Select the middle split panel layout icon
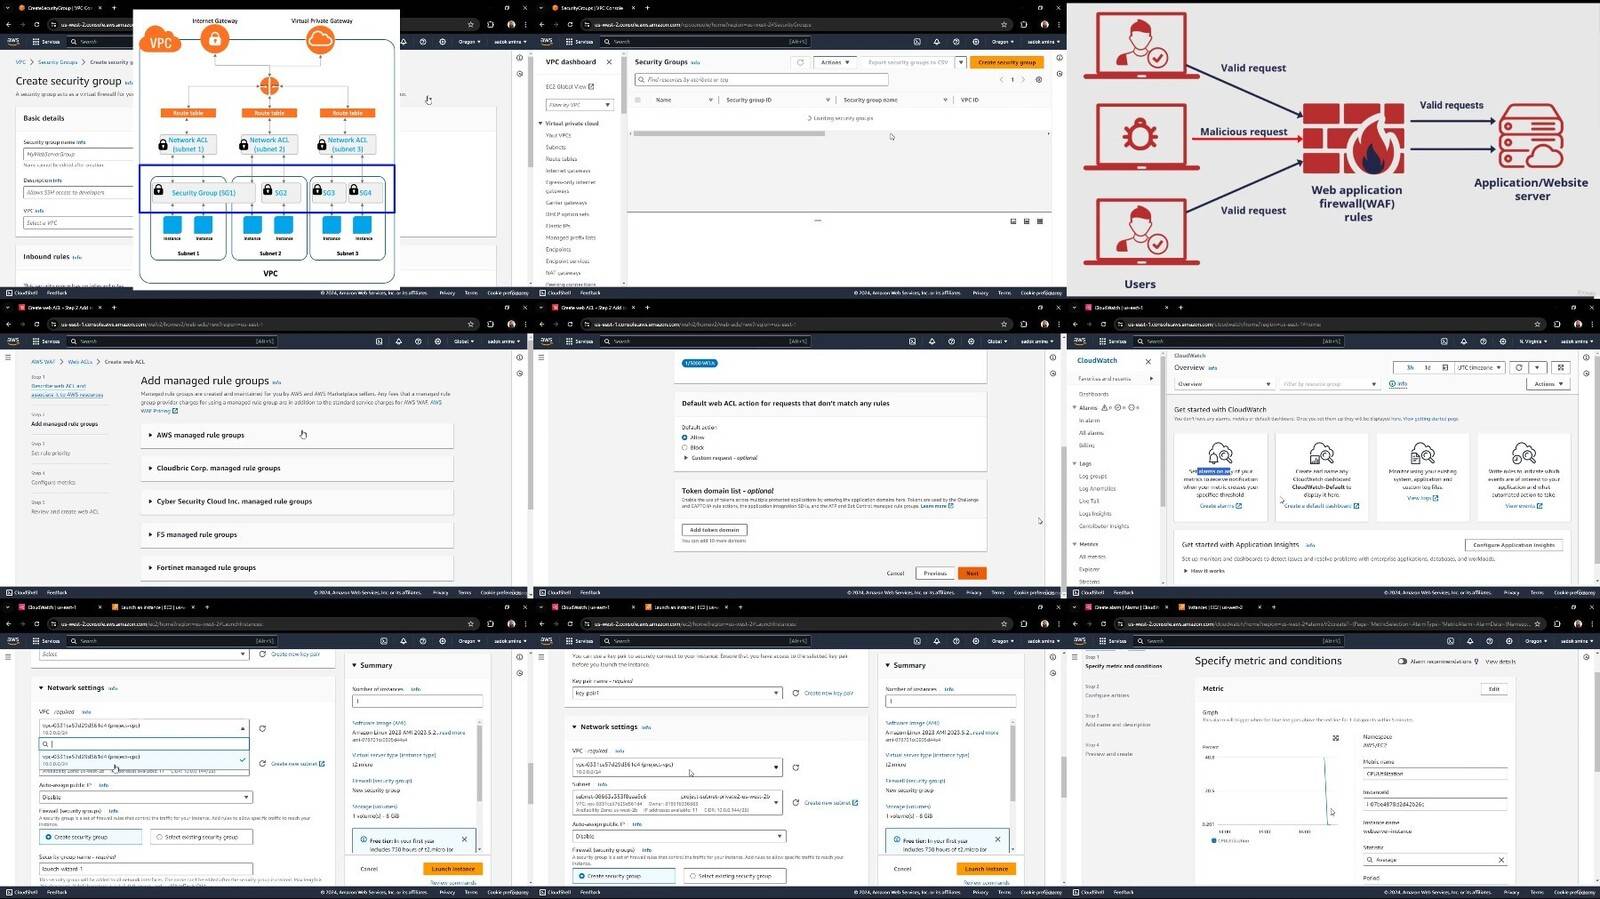Image resolution: width=1600 pixels, height=899 pixels. tap(1026, 222)
